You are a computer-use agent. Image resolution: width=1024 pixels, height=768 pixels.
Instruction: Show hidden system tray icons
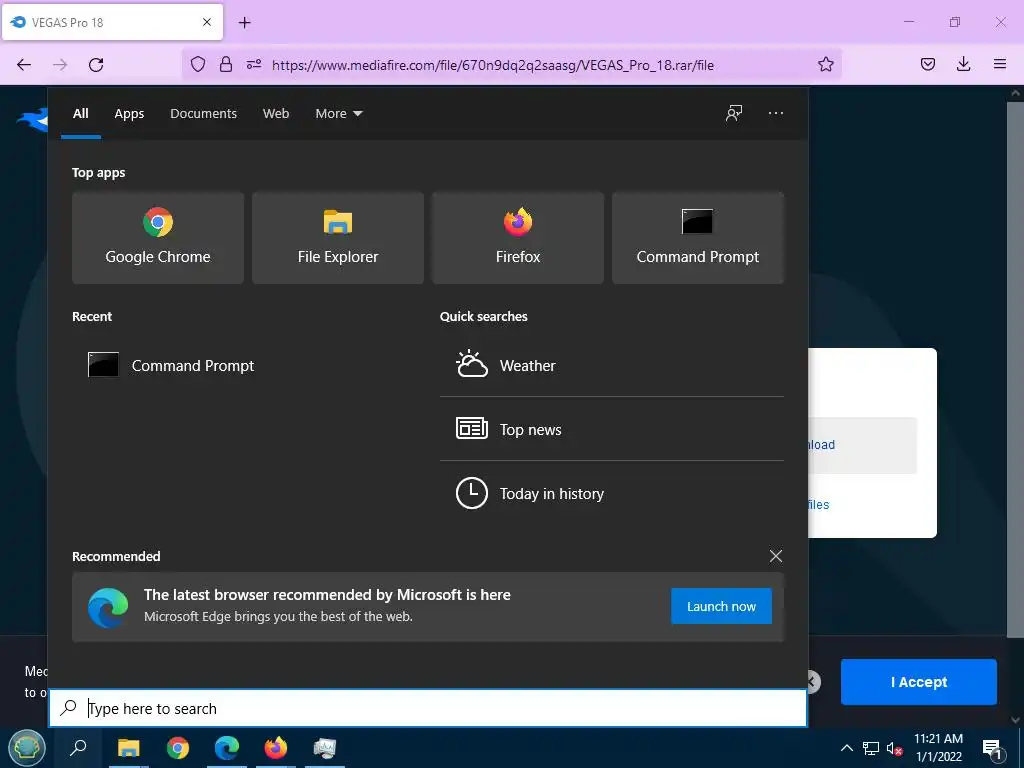tap(846, 748)
